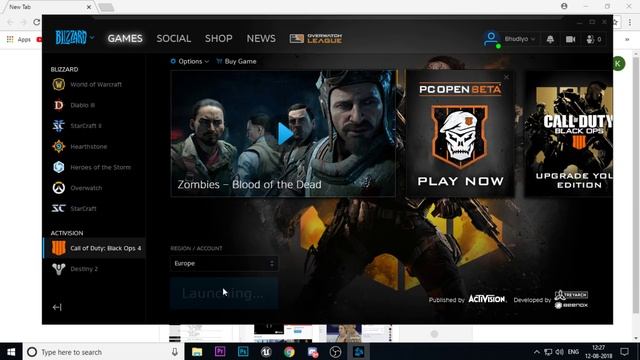Select StarCraft II icon in sidebar
The image size is (640, 360).
(x=59, y=126)
